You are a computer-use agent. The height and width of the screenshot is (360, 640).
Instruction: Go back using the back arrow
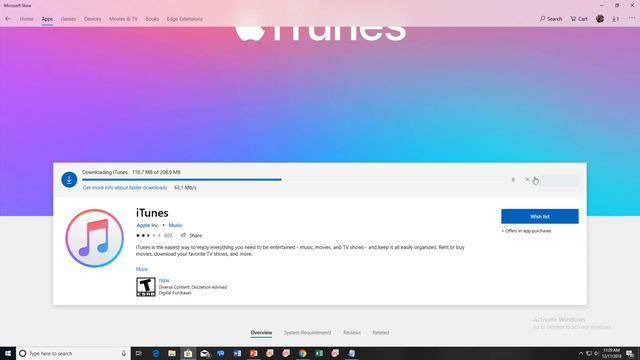point(8,19)
